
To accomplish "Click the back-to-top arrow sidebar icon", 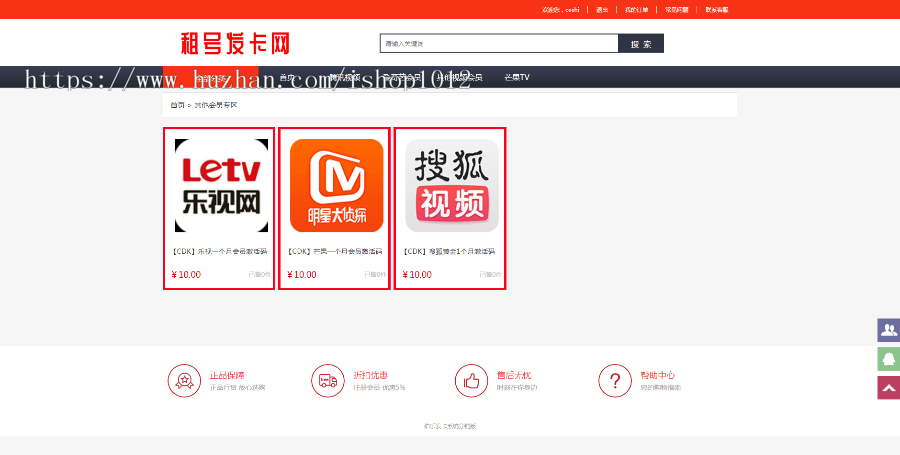I will [x=889, y=388].
